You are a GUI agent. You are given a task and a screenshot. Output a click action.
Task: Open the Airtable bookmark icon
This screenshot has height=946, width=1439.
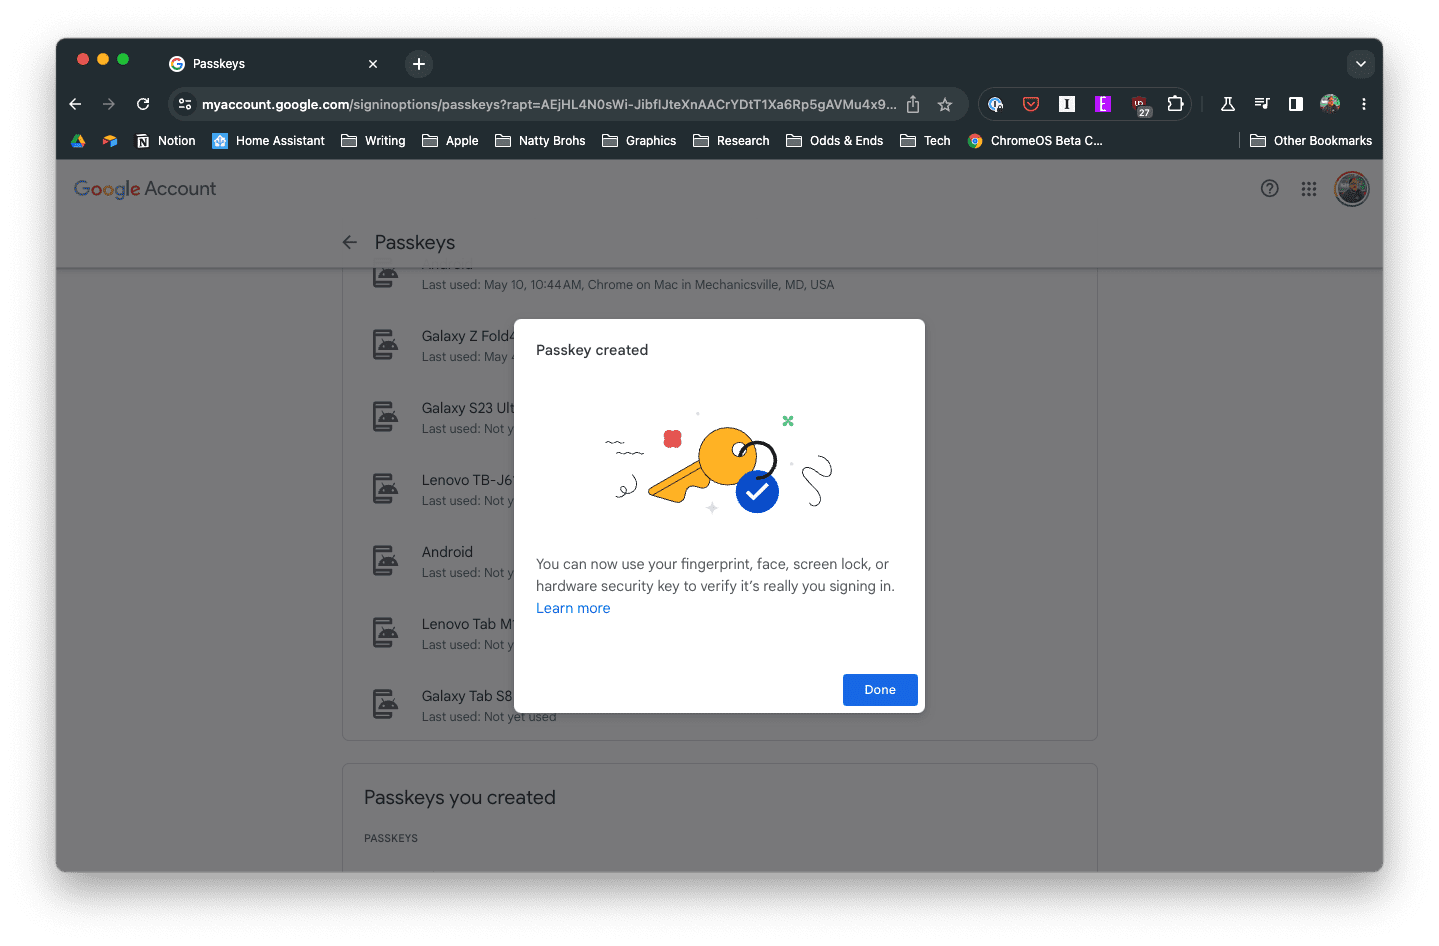coord(110,141)
